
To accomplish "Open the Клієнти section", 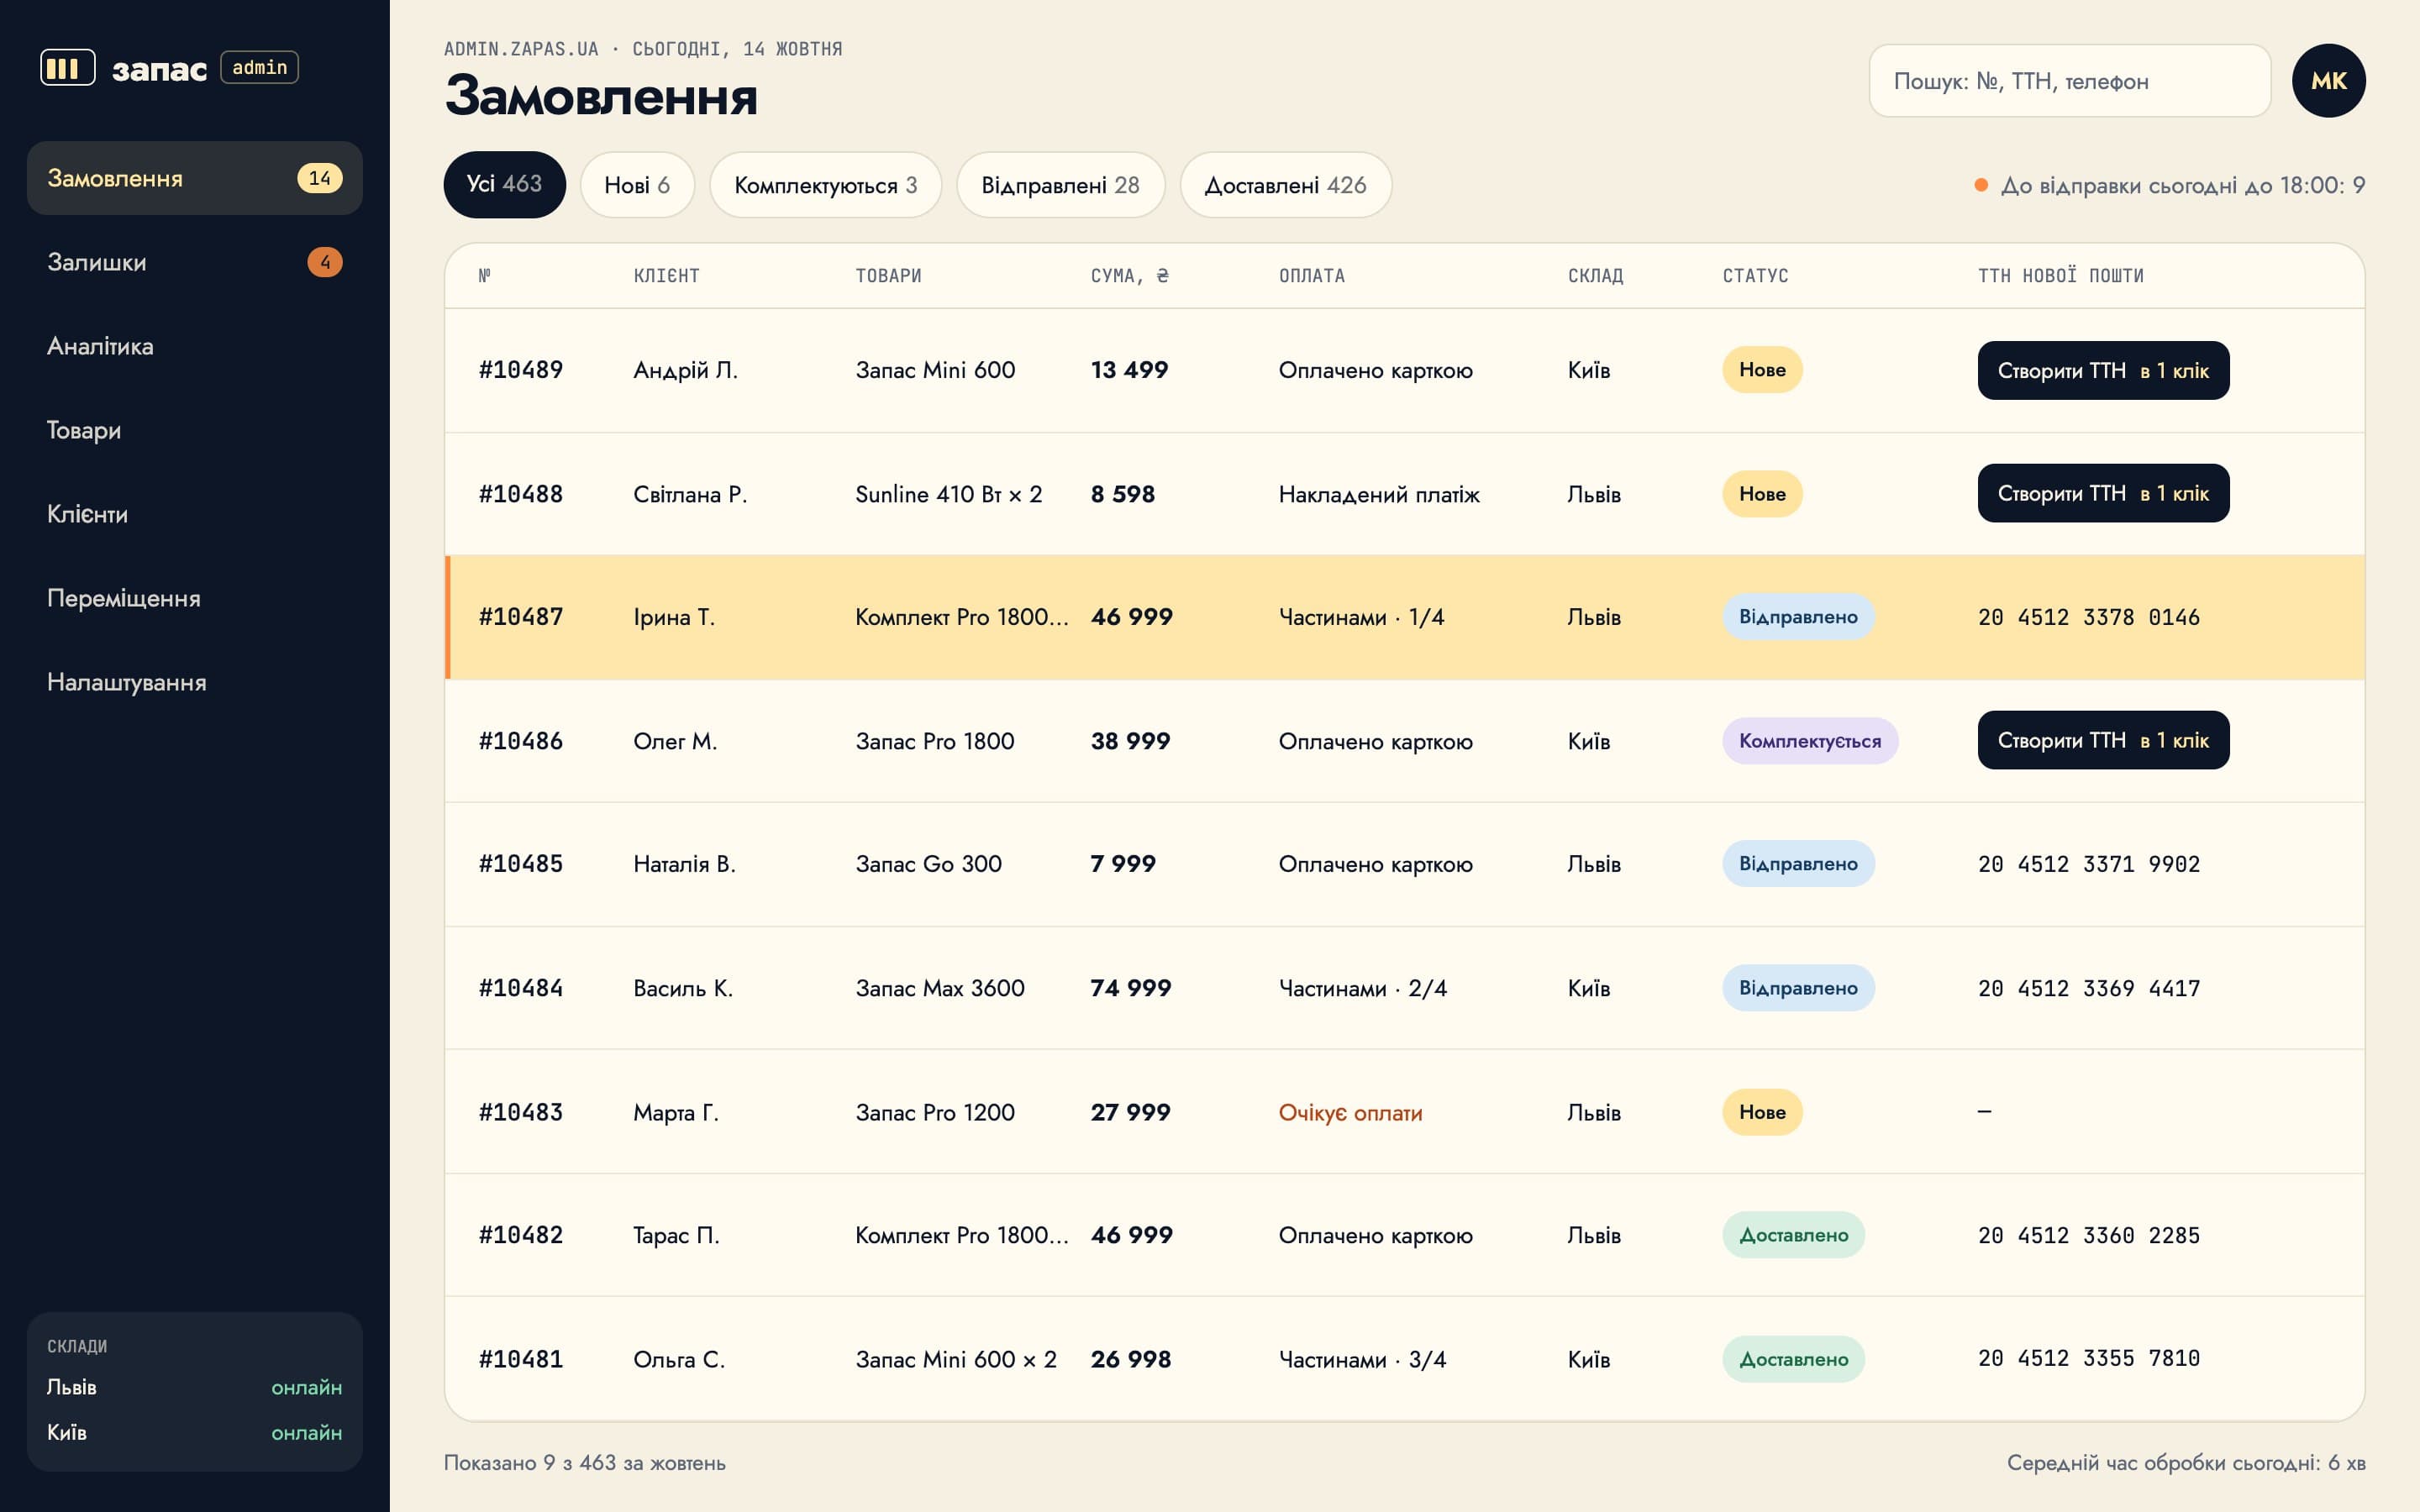I will [195, 514].
